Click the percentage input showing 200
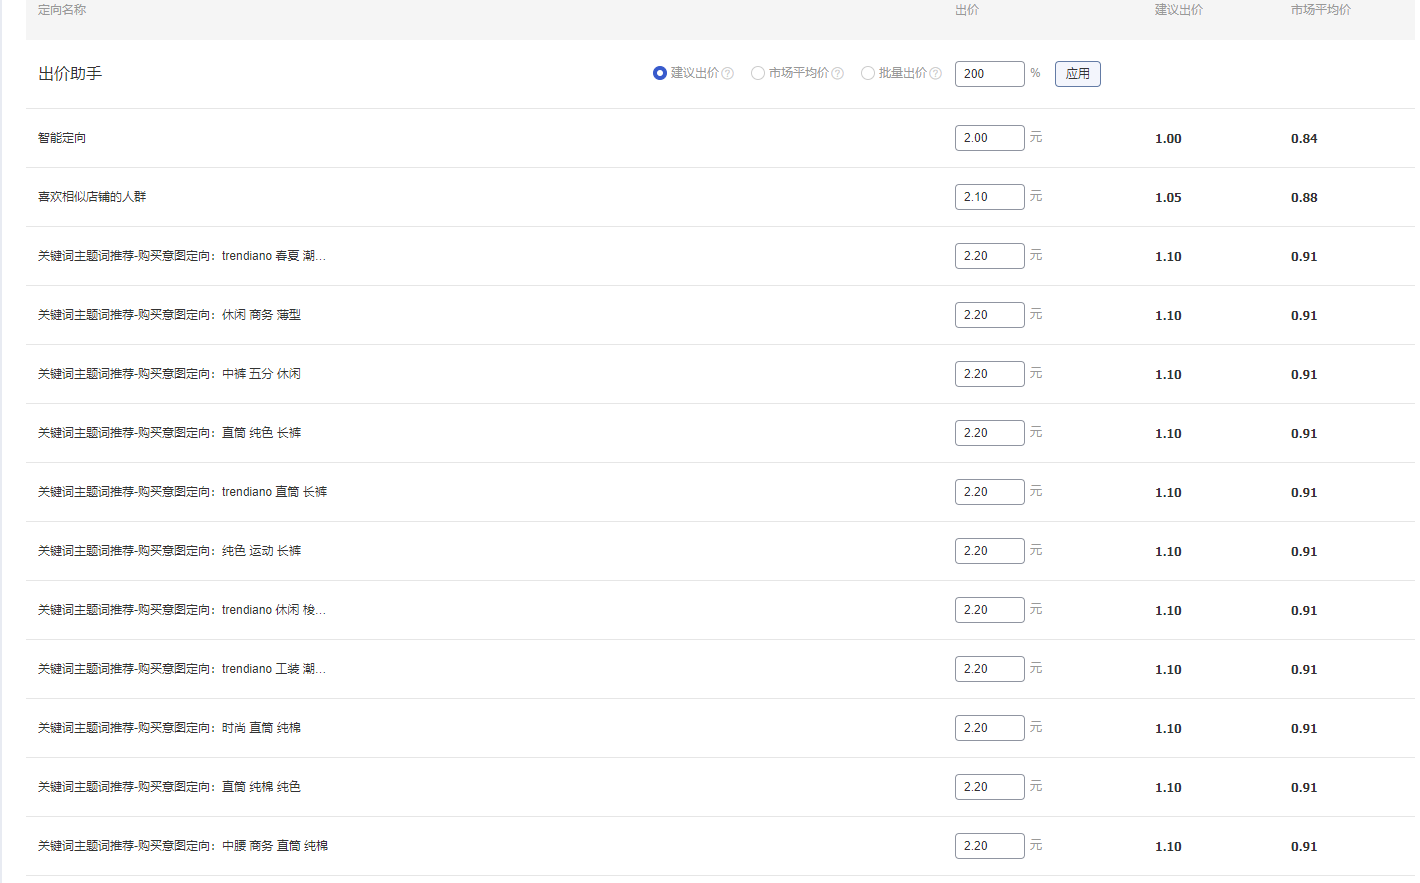The width and height of the screenshot is (1420, 883). (x=989, y=74)
